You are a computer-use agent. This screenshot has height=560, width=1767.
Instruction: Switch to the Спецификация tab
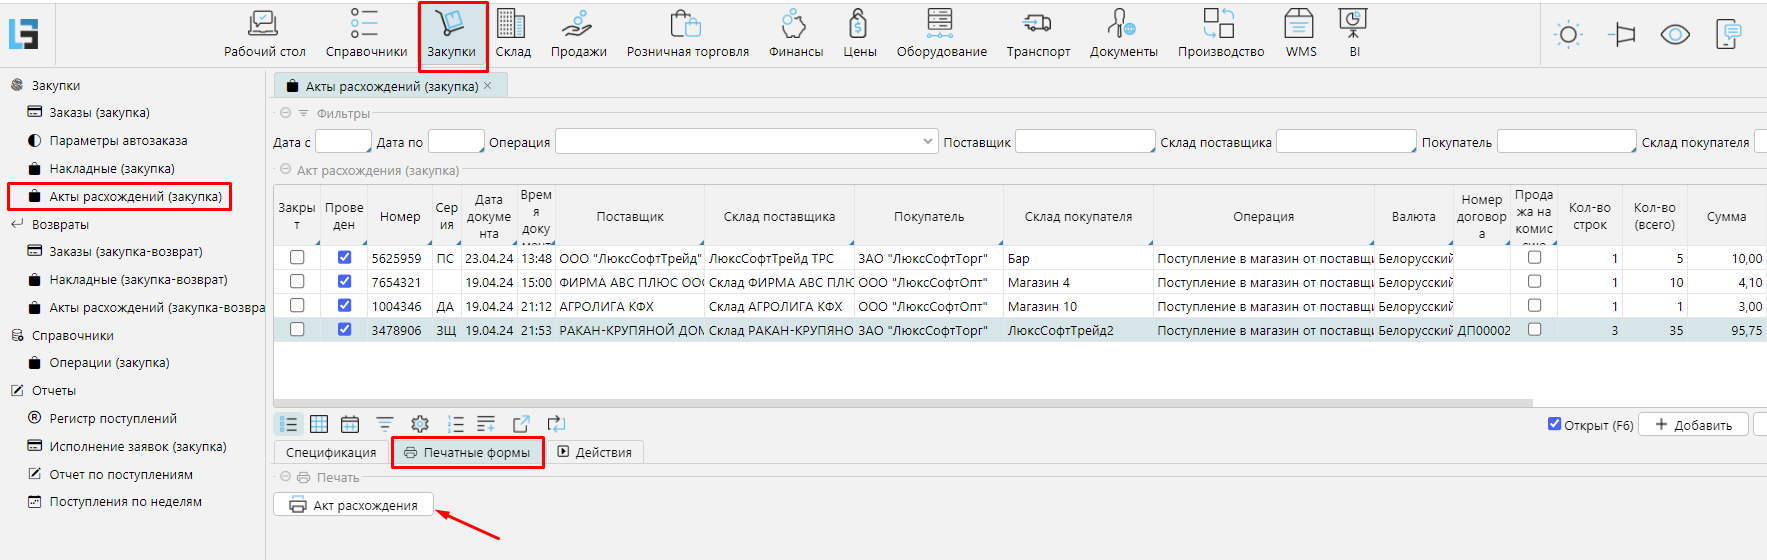point(331,453)
